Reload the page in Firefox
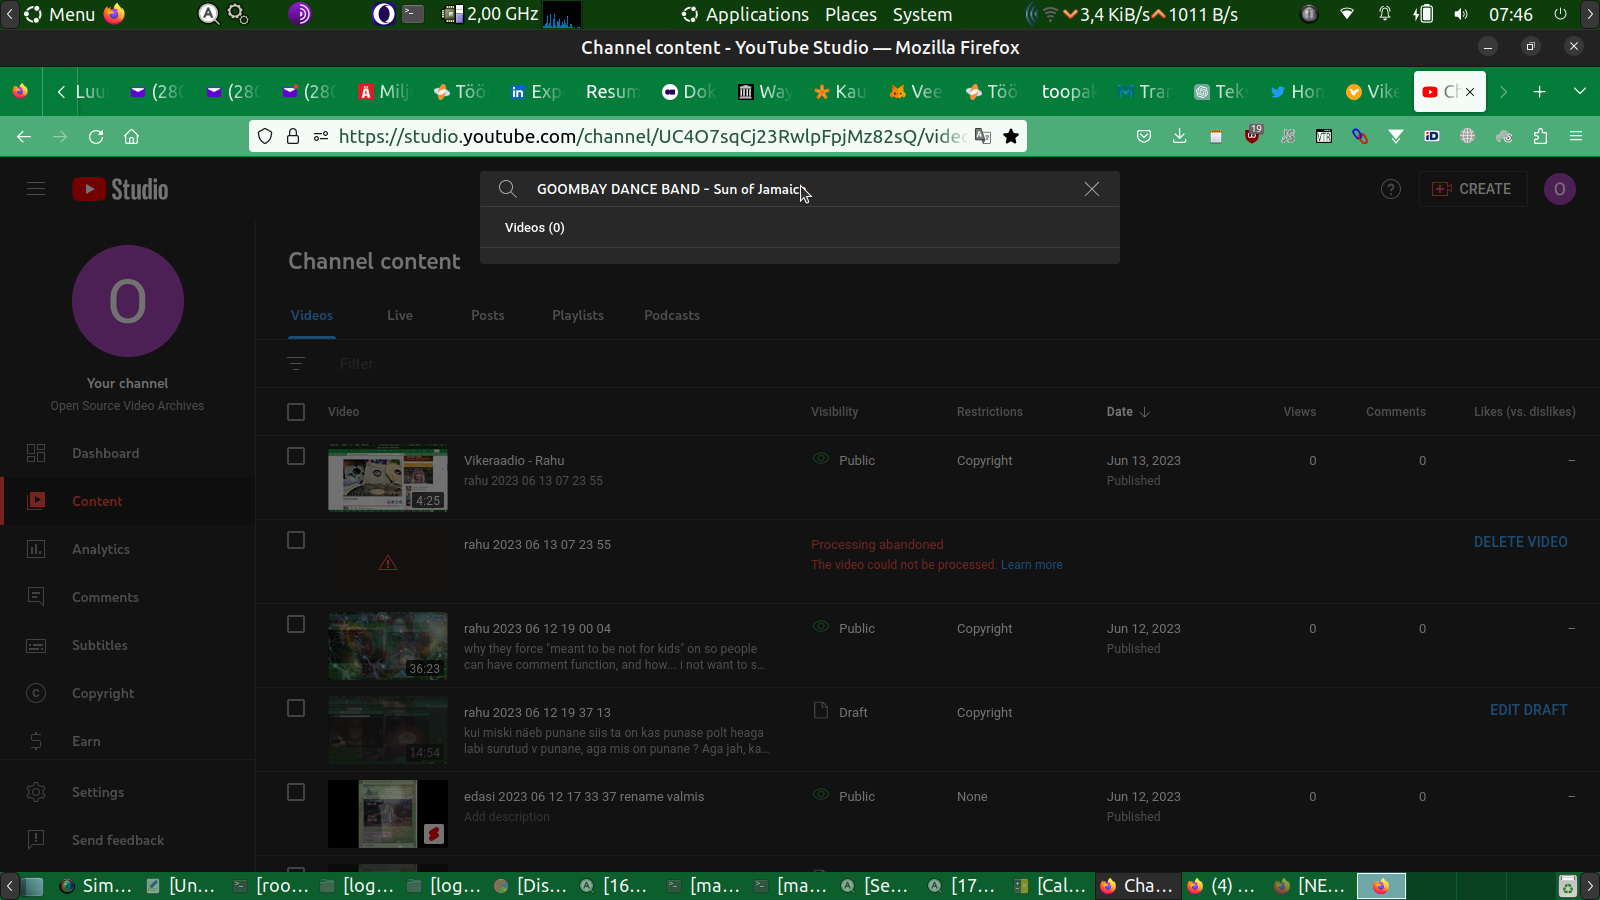 (x=96, y=136)
